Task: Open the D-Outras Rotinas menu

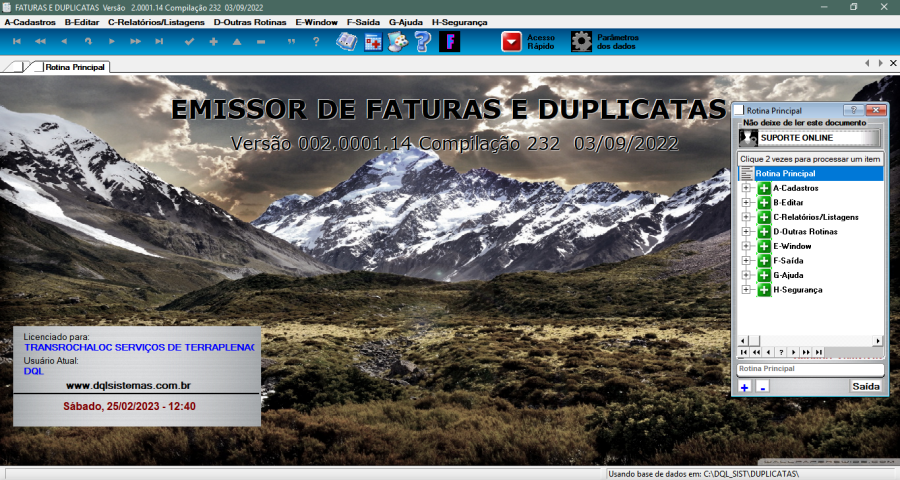Action: (x=249, y=21)
